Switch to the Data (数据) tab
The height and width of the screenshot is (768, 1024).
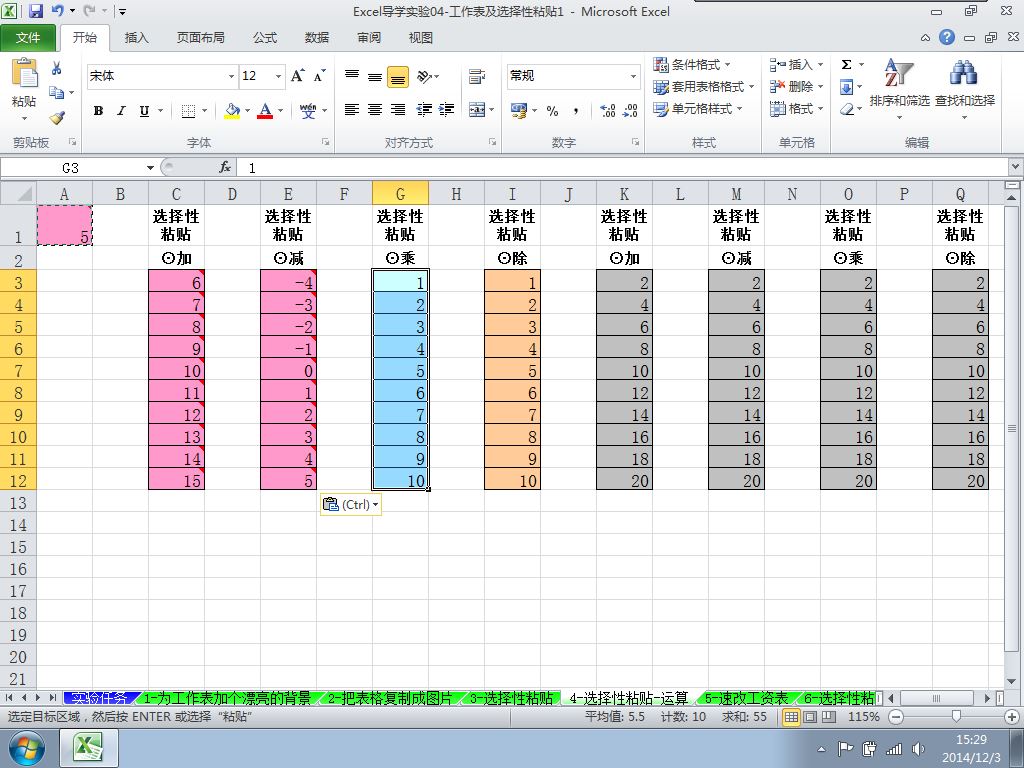(x=317, y=38)
